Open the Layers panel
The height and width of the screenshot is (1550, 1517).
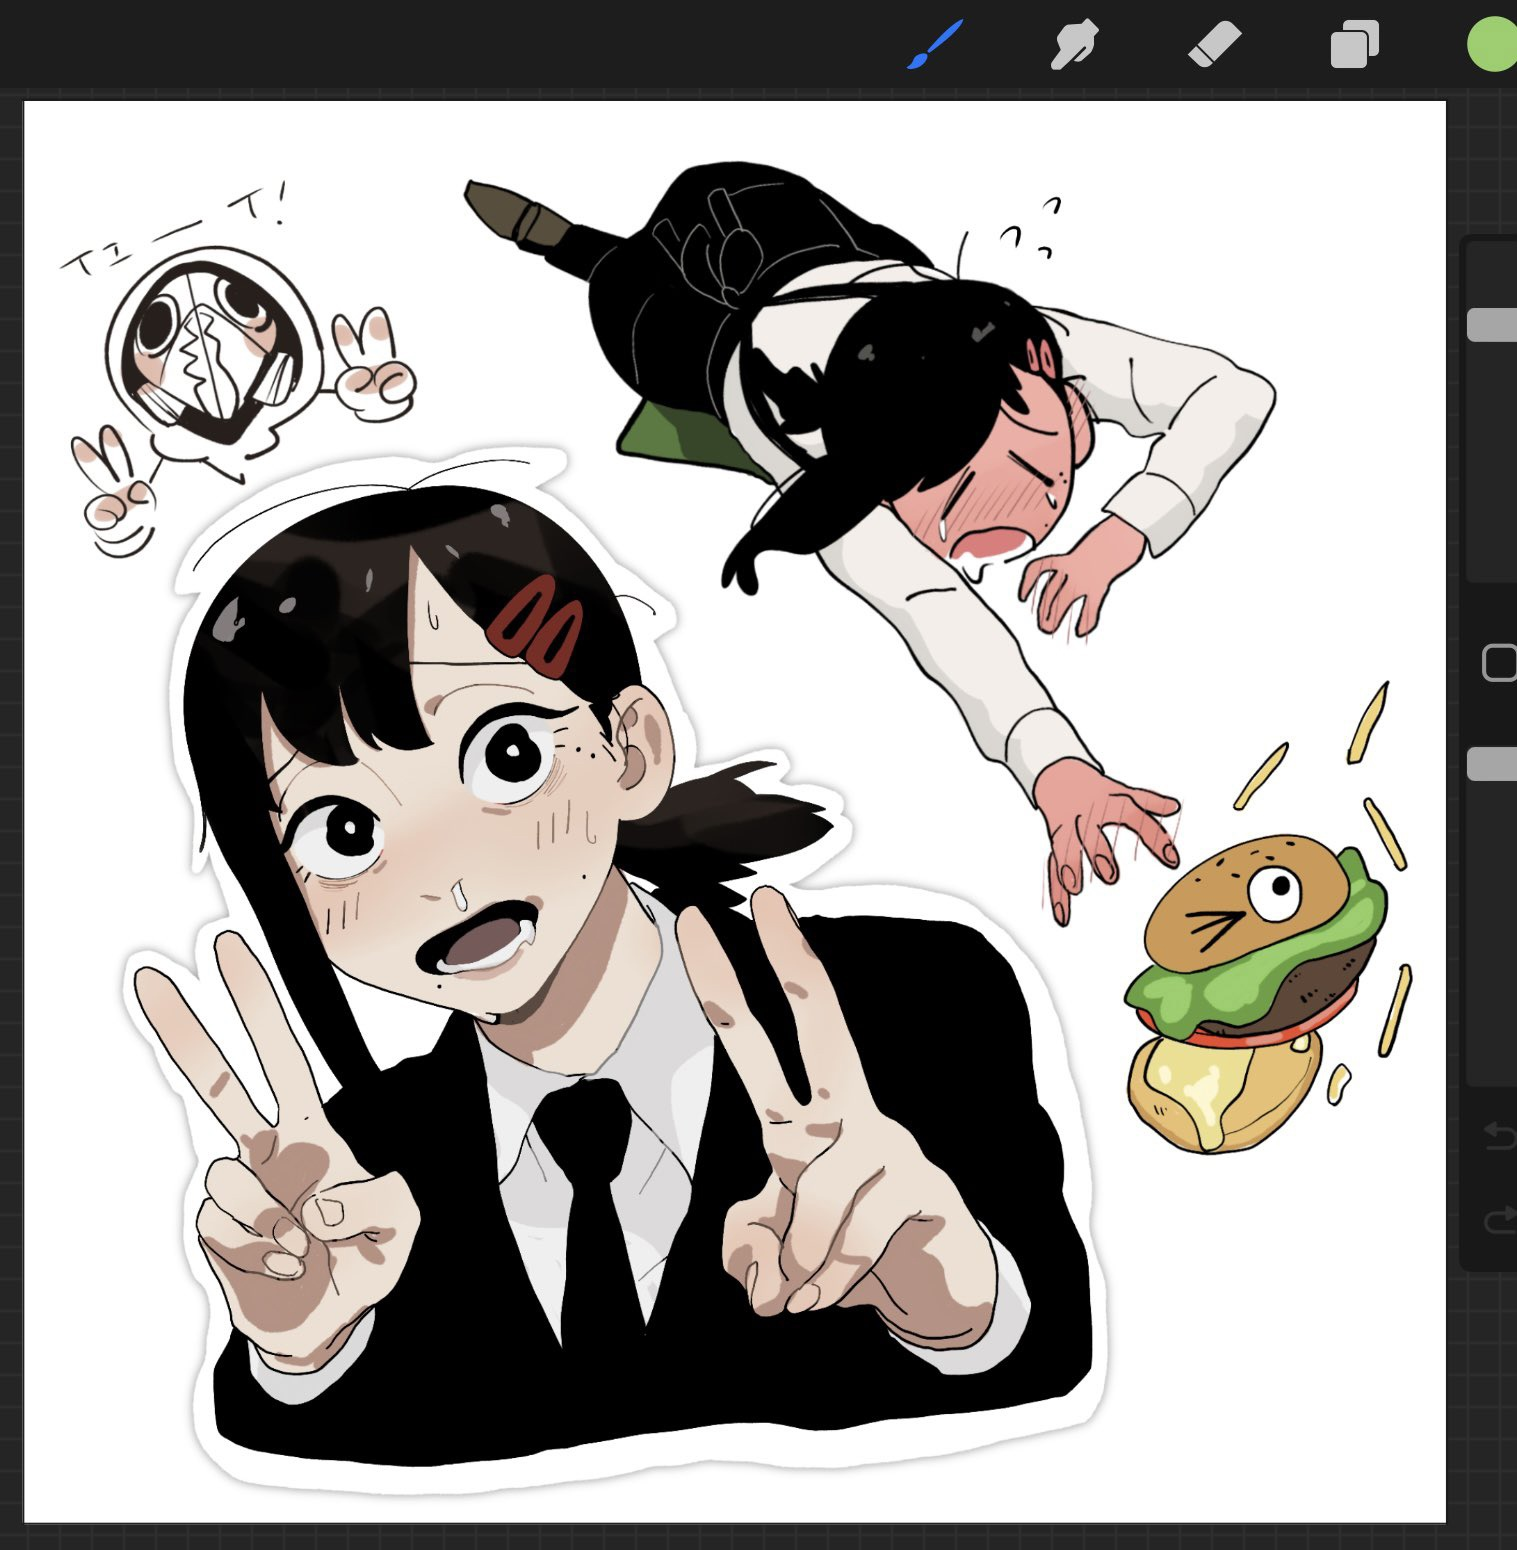[1355, 45]
